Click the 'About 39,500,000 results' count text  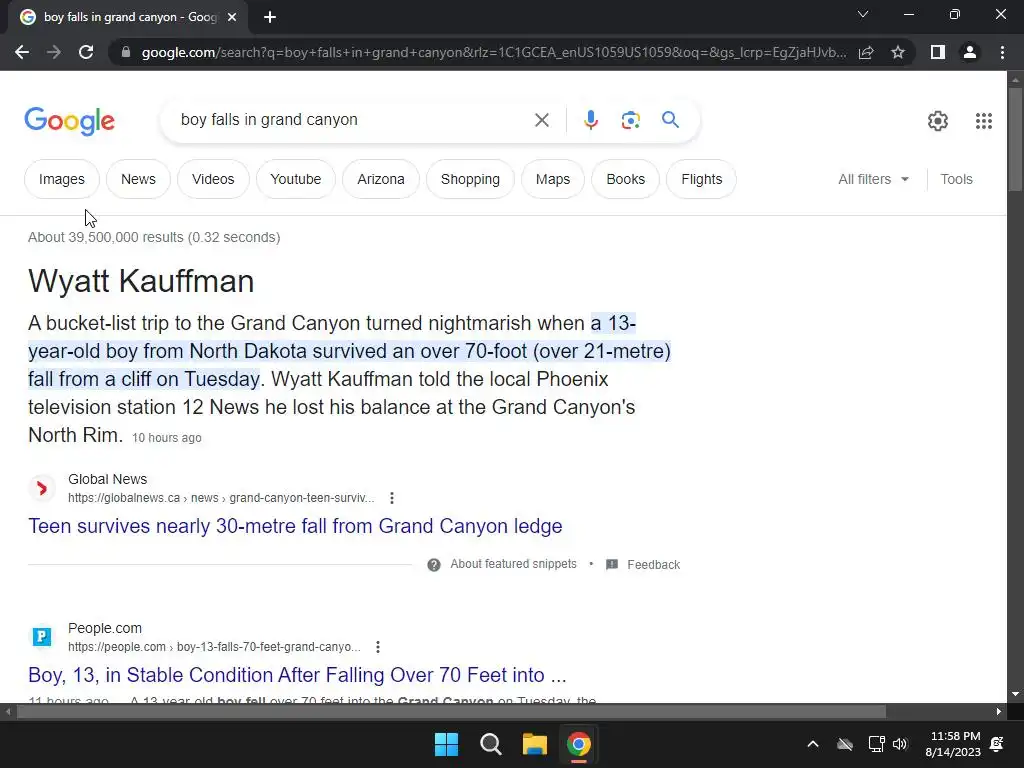pos(154,237)
